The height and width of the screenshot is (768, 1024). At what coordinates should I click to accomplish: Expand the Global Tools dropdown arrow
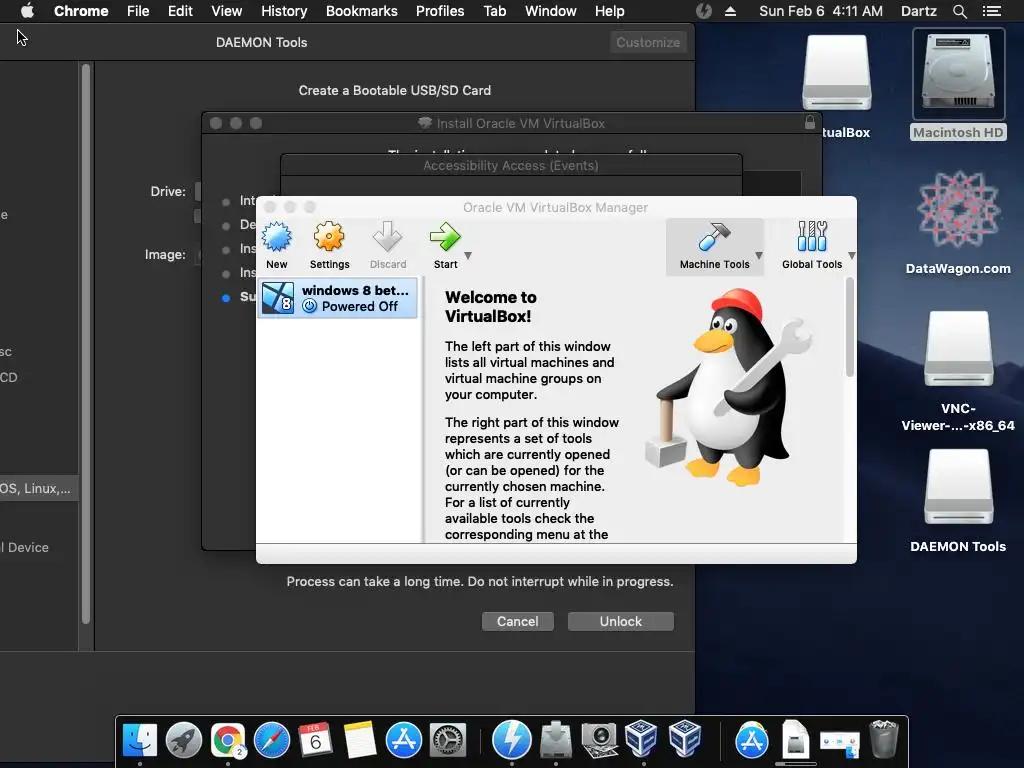(852, 256)
